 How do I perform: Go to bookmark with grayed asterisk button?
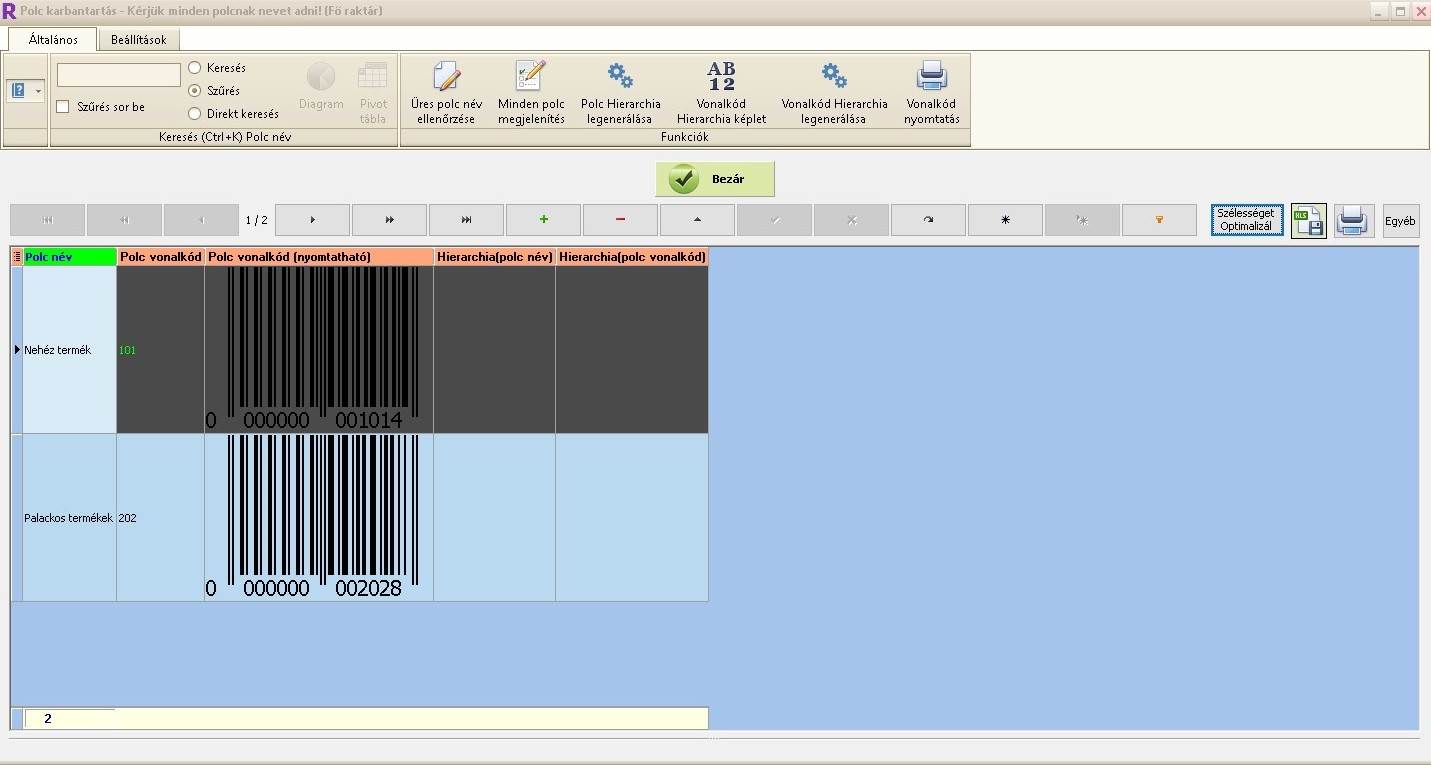1082,220
